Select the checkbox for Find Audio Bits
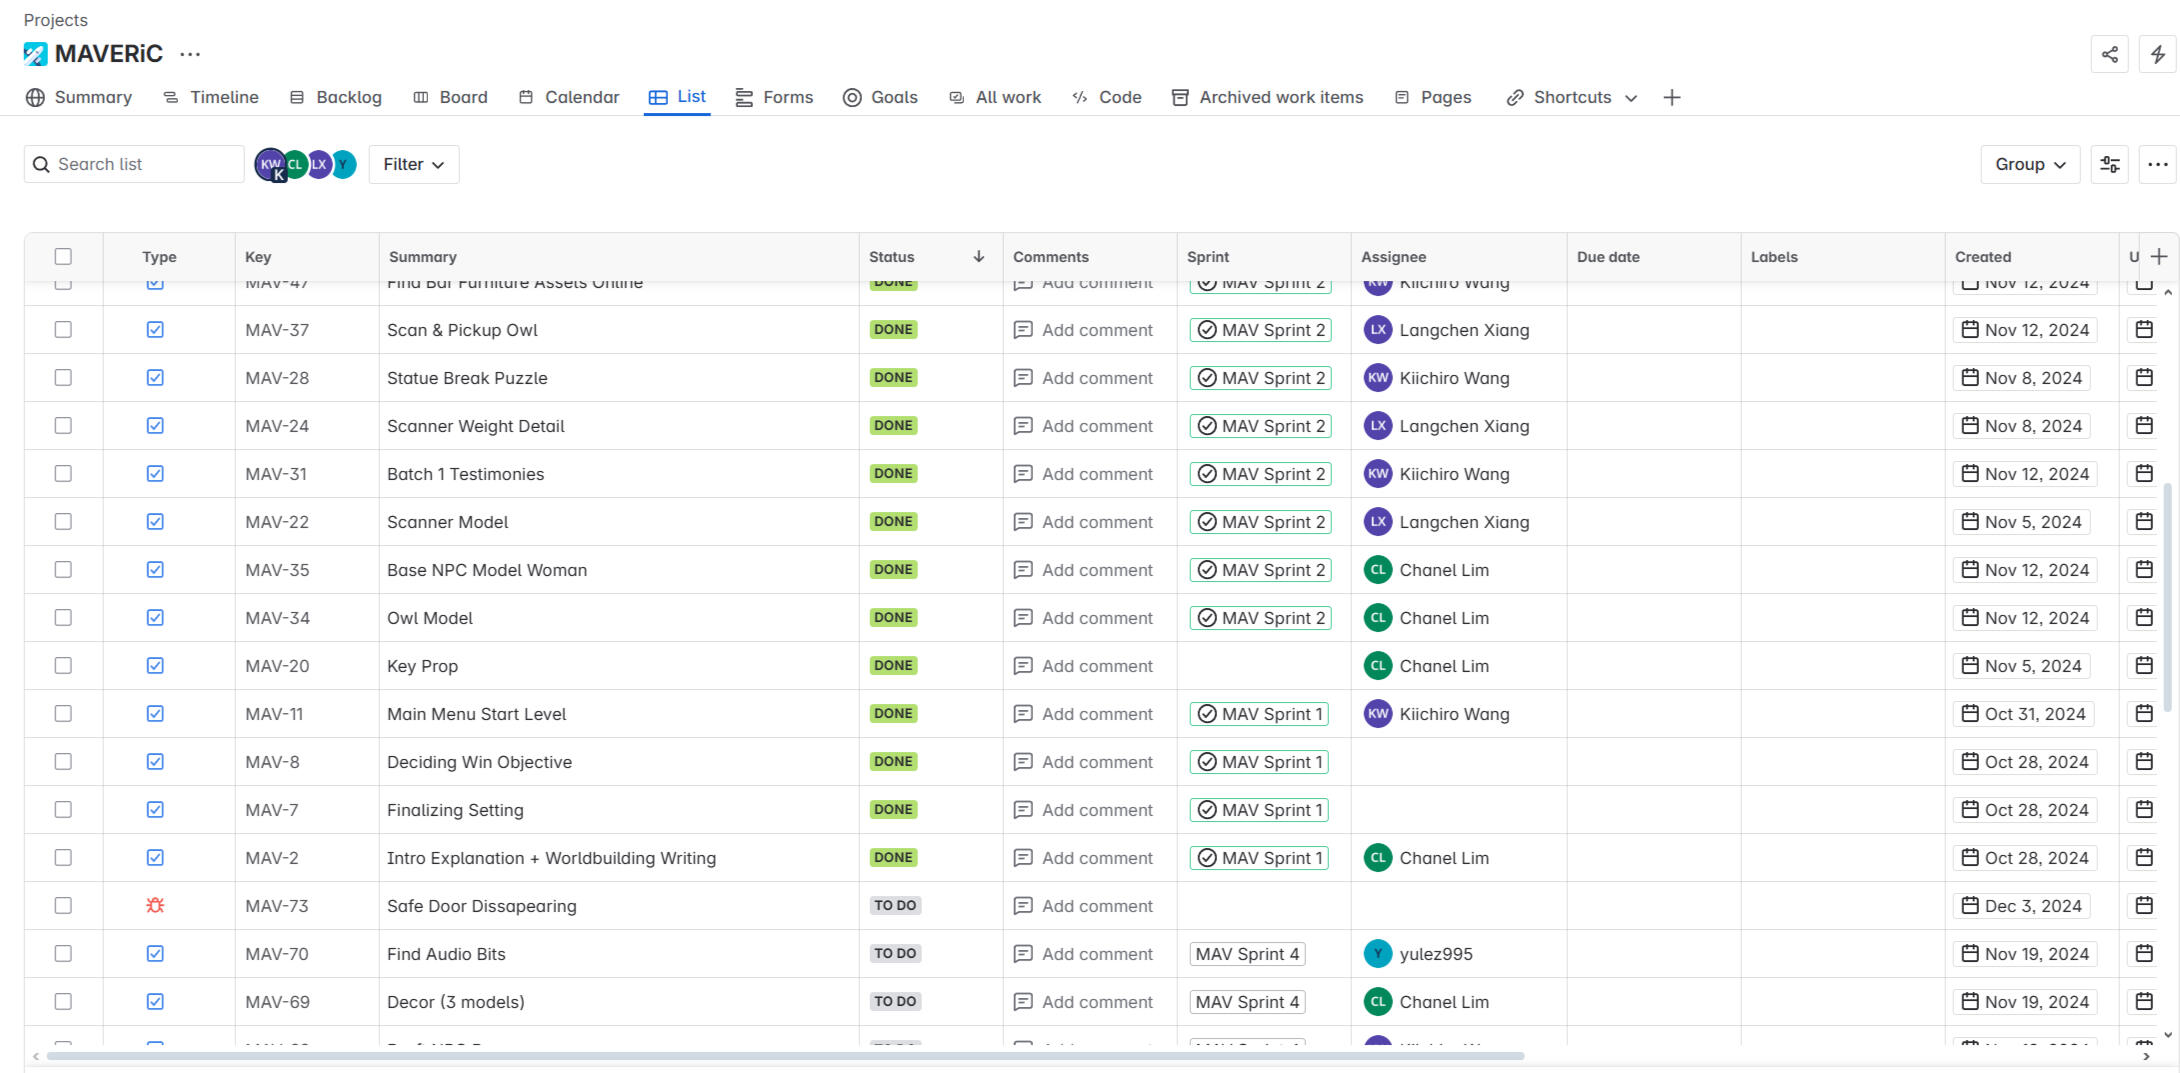Image resolution: width=2180 pixels, height=1073 pixels. coord(63,954)
